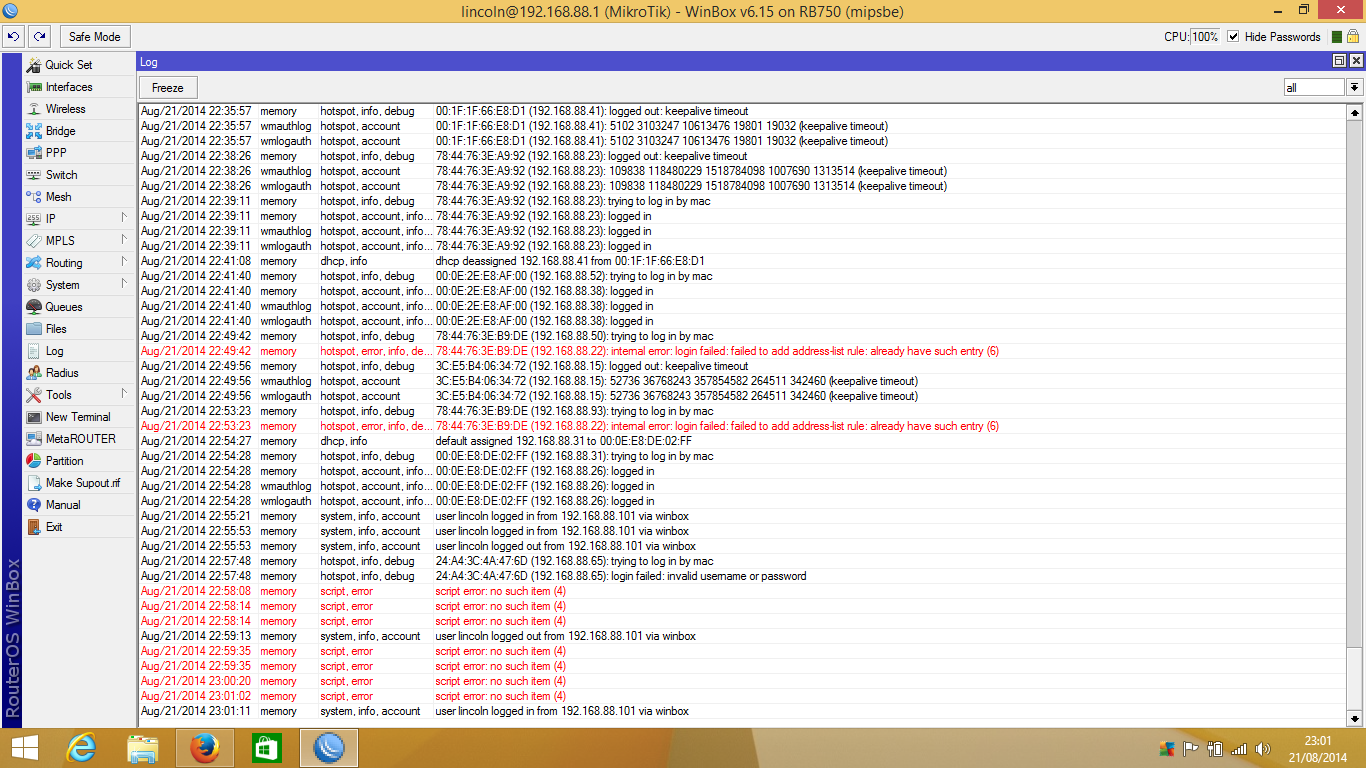1366x768 pixels.
Task: Switch to Firefox in the taskbar
Action: [205, 748]
